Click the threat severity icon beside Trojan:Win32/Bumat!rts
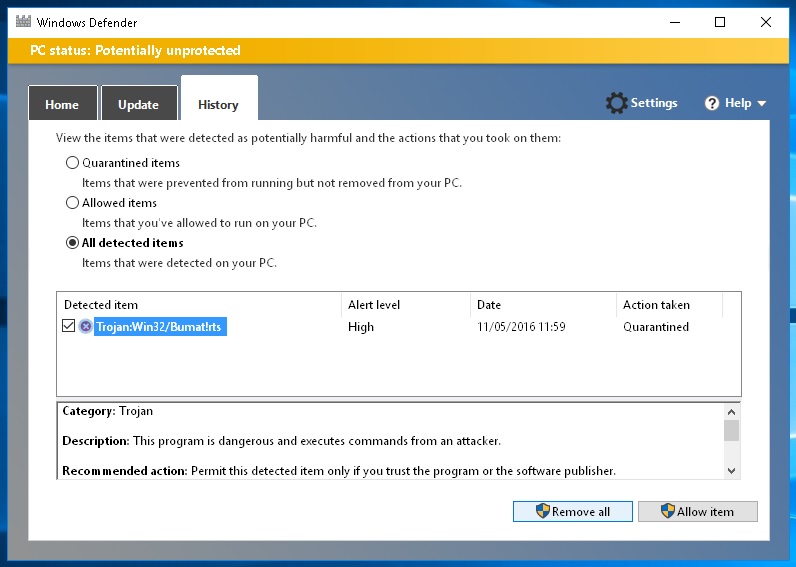The height and width of the screenshot is (567, 796). click(x=86, y=326)
